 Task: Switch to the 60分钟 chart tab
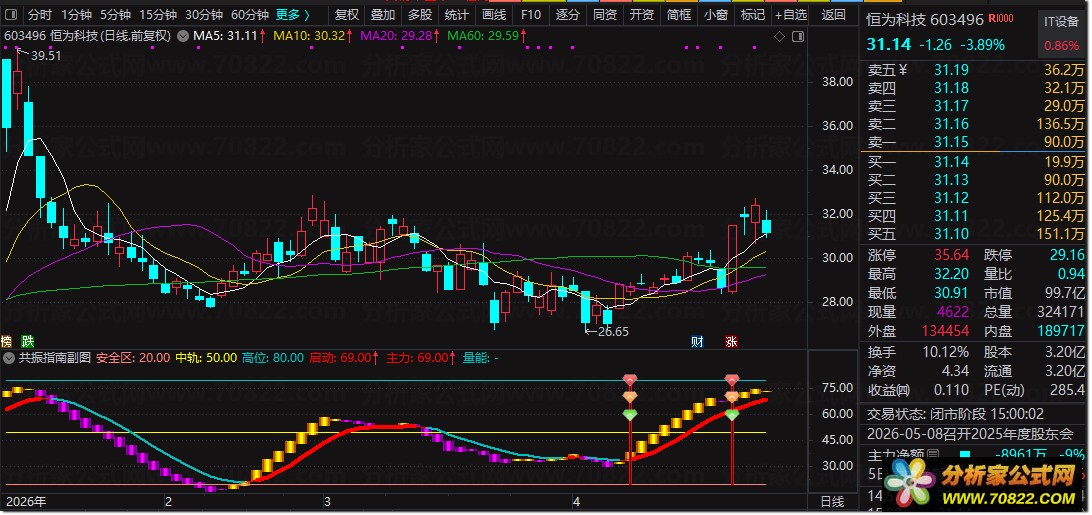(x=249, y=15)
